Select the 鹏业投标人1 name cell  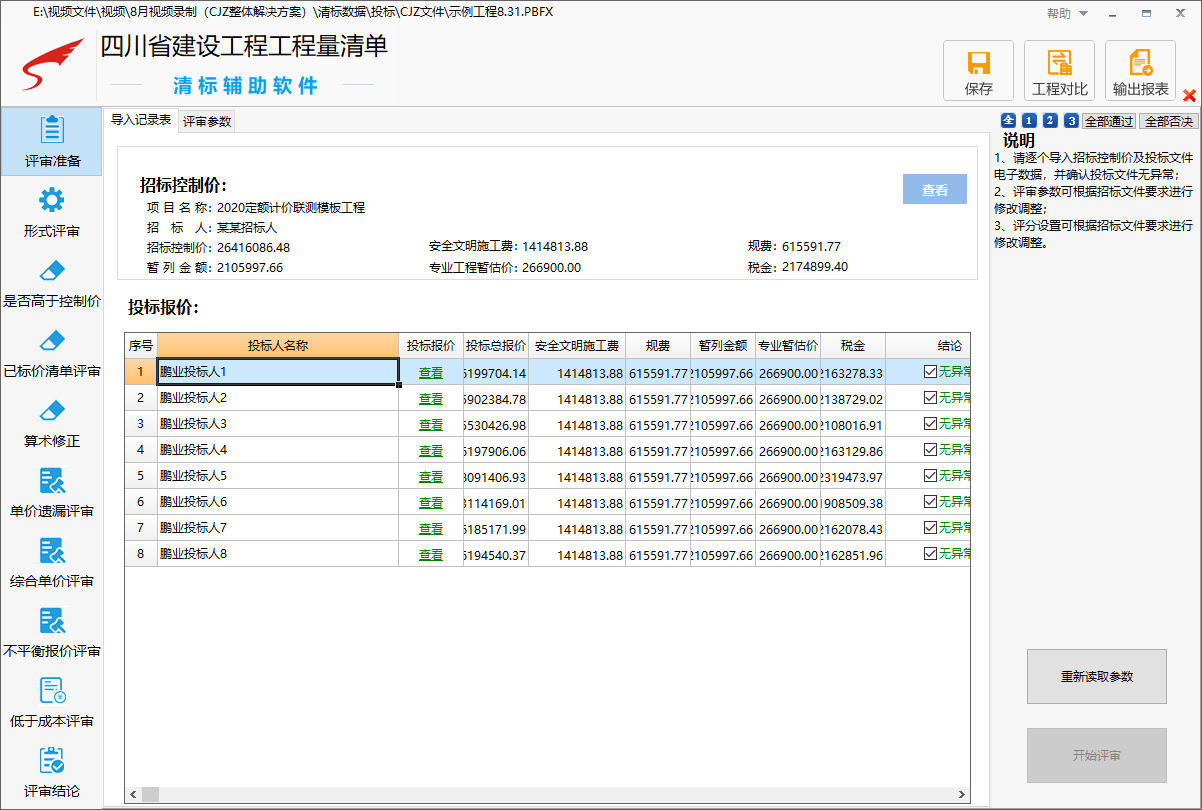[x=278, y=372]
